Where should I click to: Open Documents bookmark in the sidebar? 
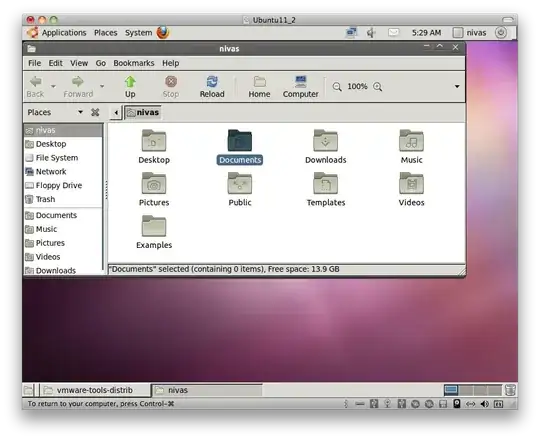pos(63,215)
